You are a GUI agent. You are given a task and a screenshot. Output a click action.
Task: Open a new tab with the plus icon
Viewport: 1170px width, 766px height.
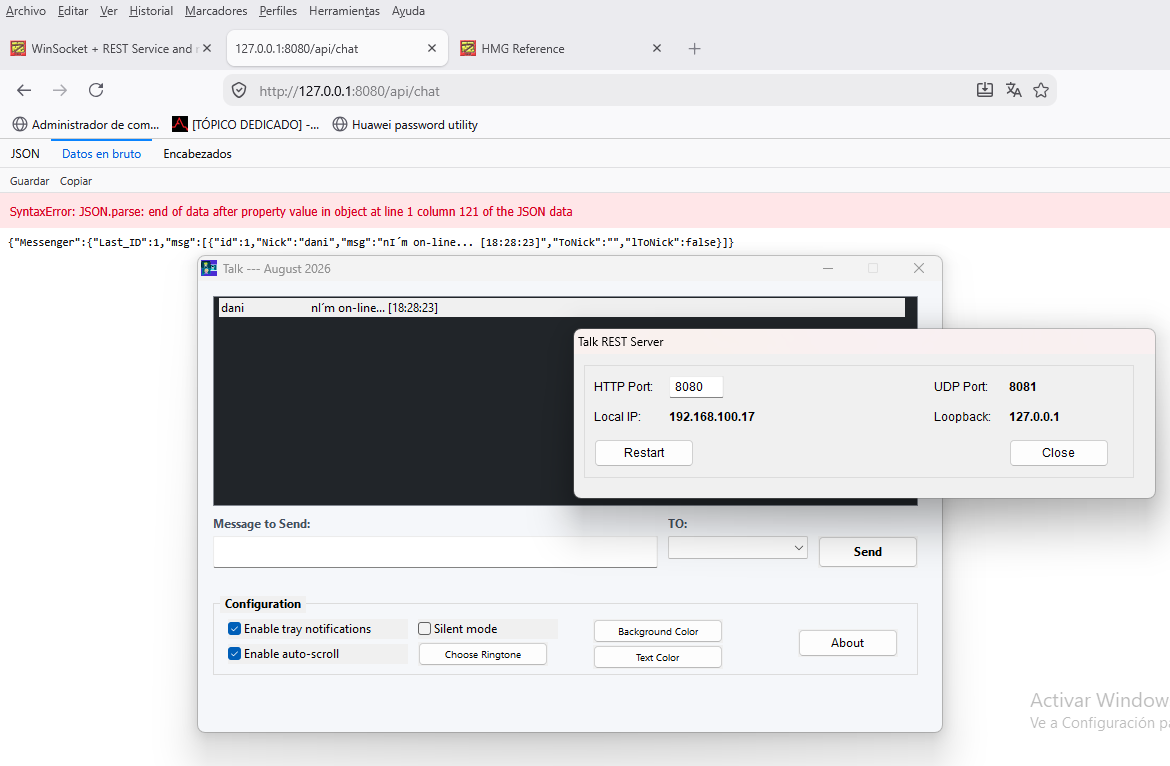tap(694, 48)
